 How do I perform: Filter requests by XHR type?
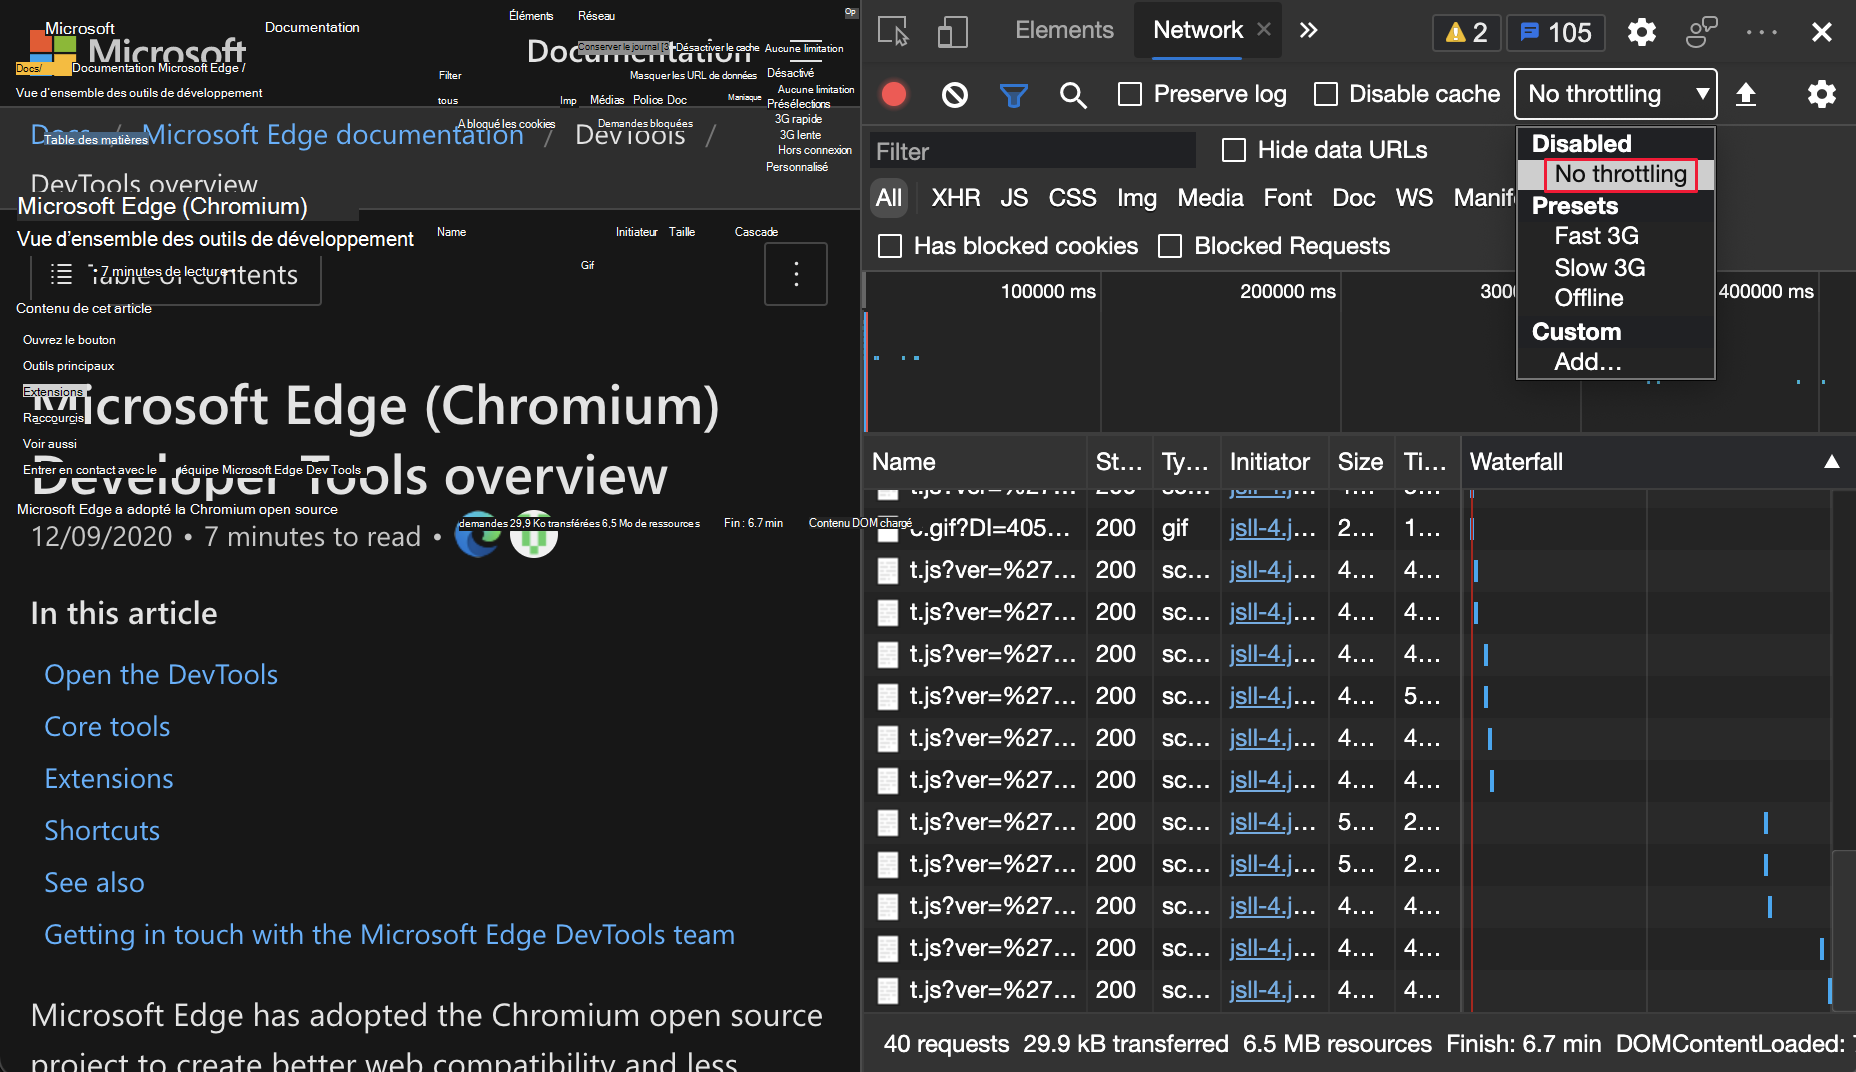pos(955,198)
